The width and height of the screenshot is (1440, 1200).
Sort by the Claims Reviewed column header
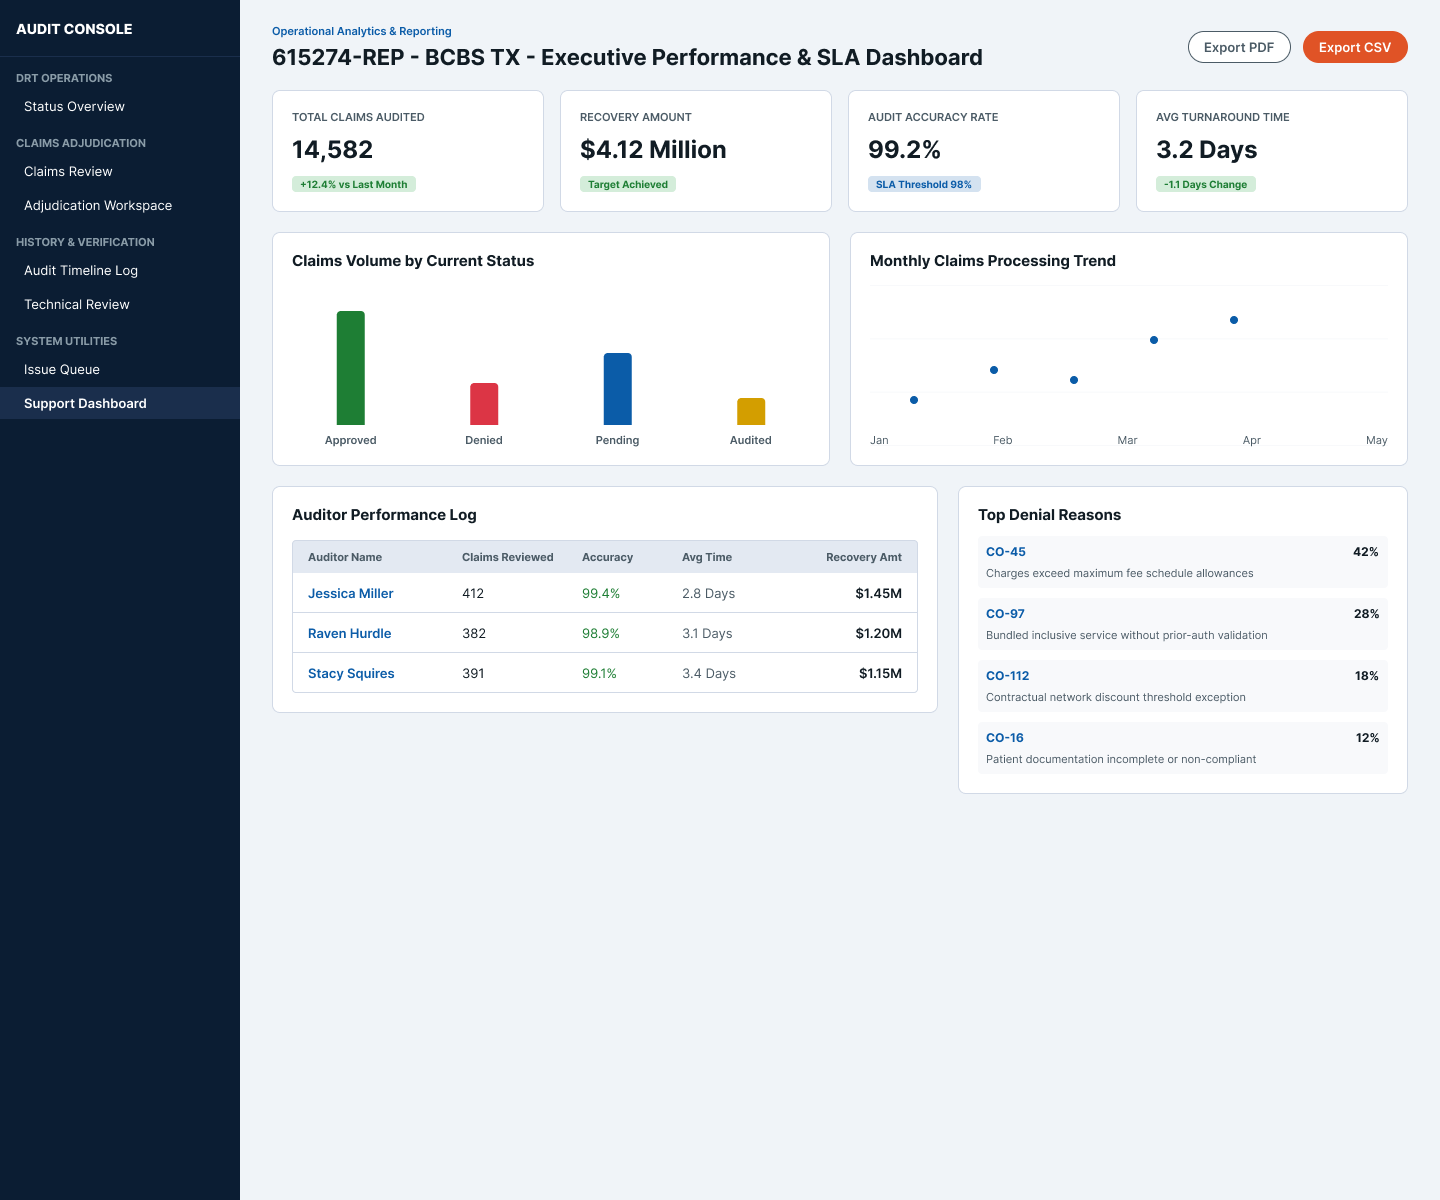pos(507,557)
